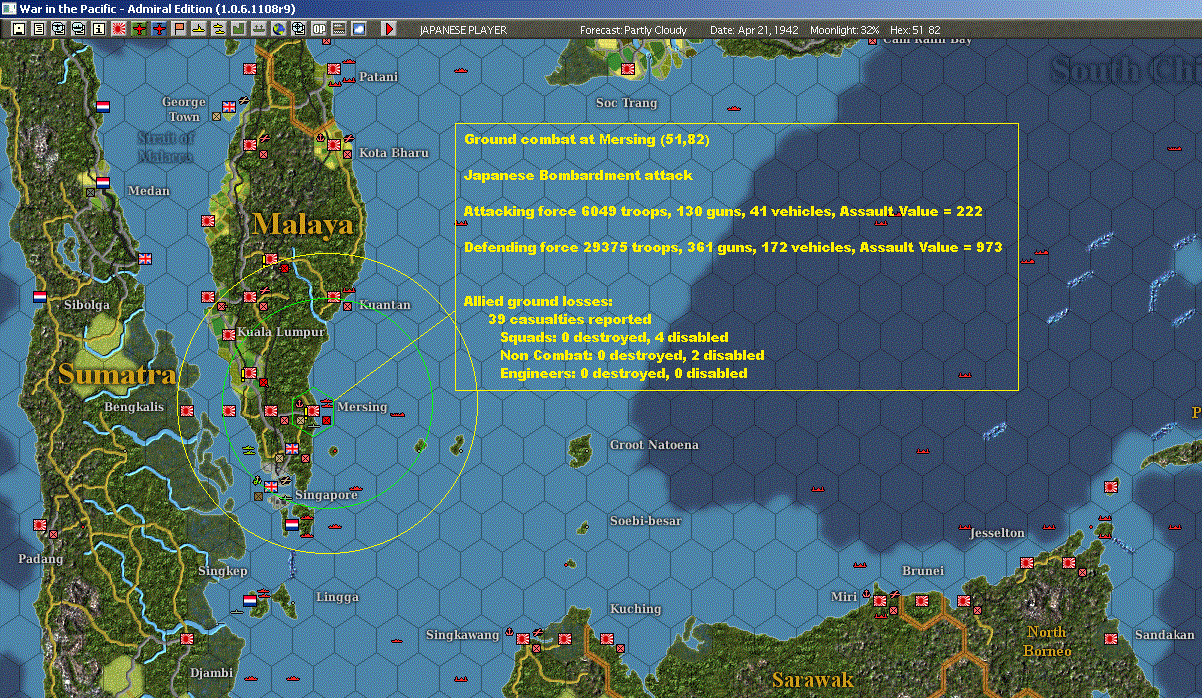Select Japanese flag base at Padang
Image resolution: width=1202 pixels, height=698 pixels.
click(40, 524)
